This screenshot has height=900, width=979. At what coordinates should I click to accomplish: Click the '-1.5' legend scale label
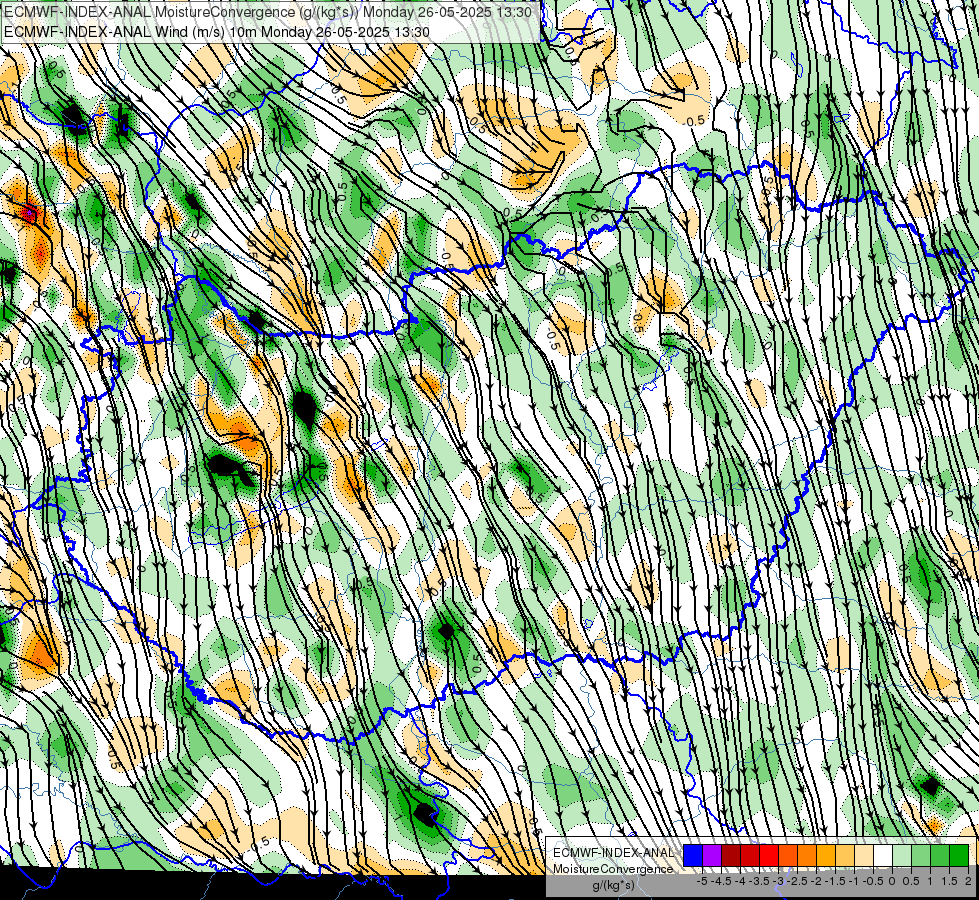coord(835,881)
